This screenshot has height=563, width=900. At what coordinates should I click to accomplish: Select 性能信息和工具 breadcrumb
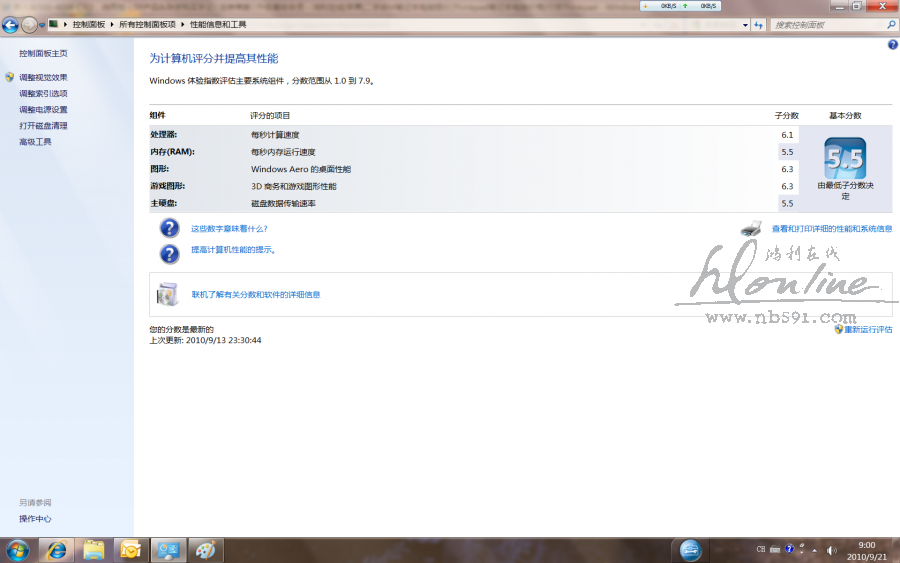(218, 25)
